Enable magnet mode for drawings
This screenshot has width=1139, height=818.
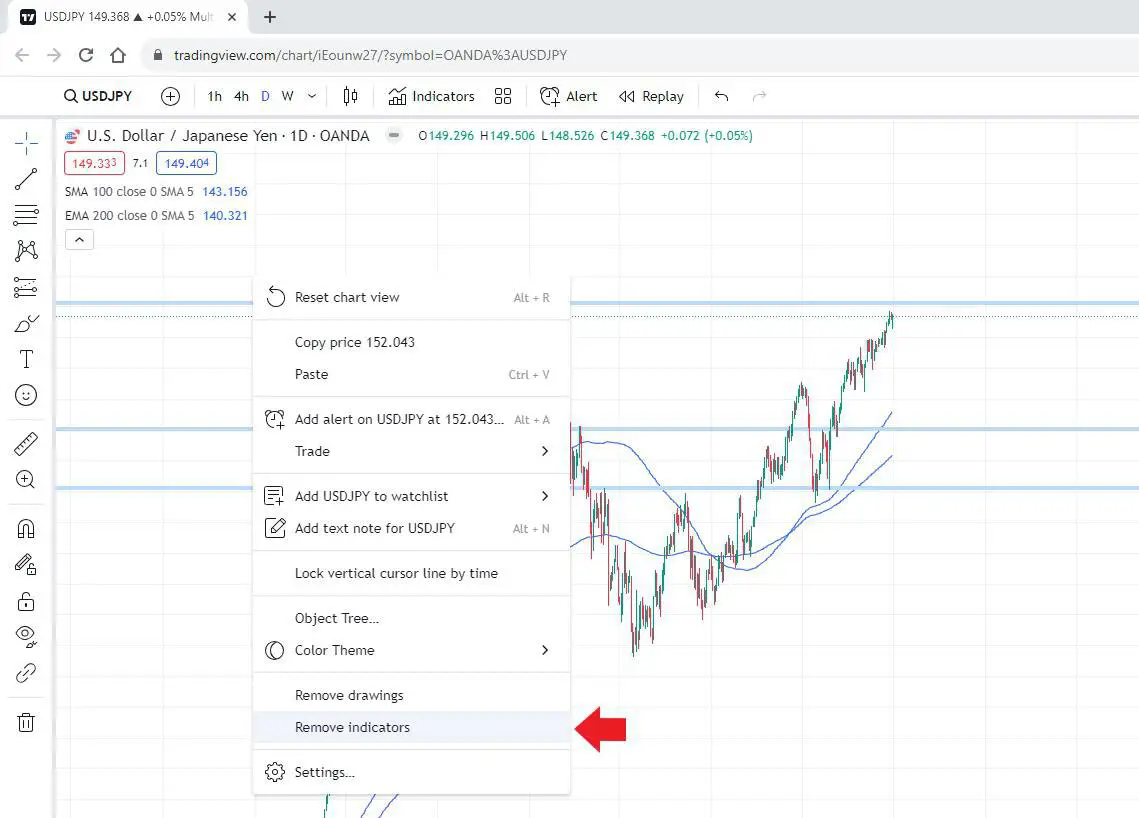tap(27, 528)
